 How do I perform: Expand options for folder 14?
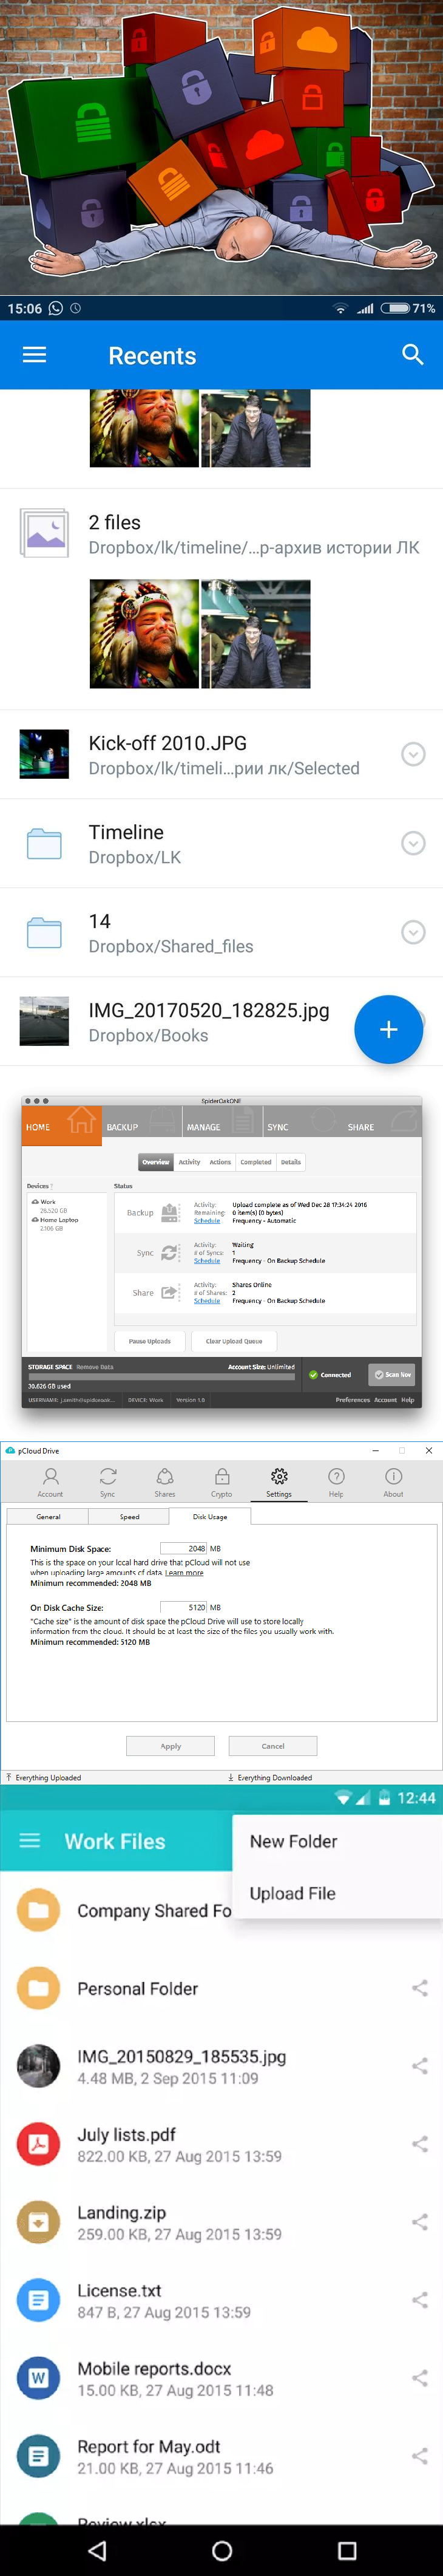click(x=413, y=932)
